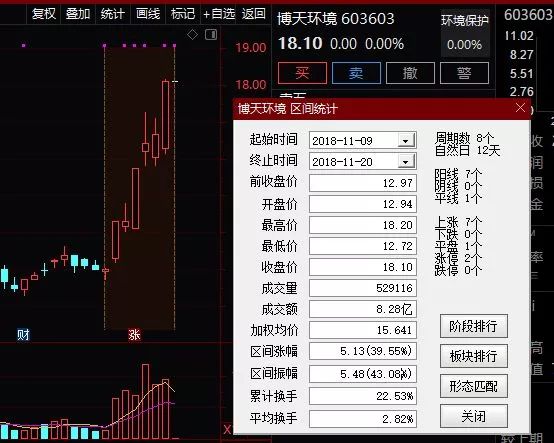Click the 形态匹配 button
Screen dimensions: 554x443
[x=474, y=386]
